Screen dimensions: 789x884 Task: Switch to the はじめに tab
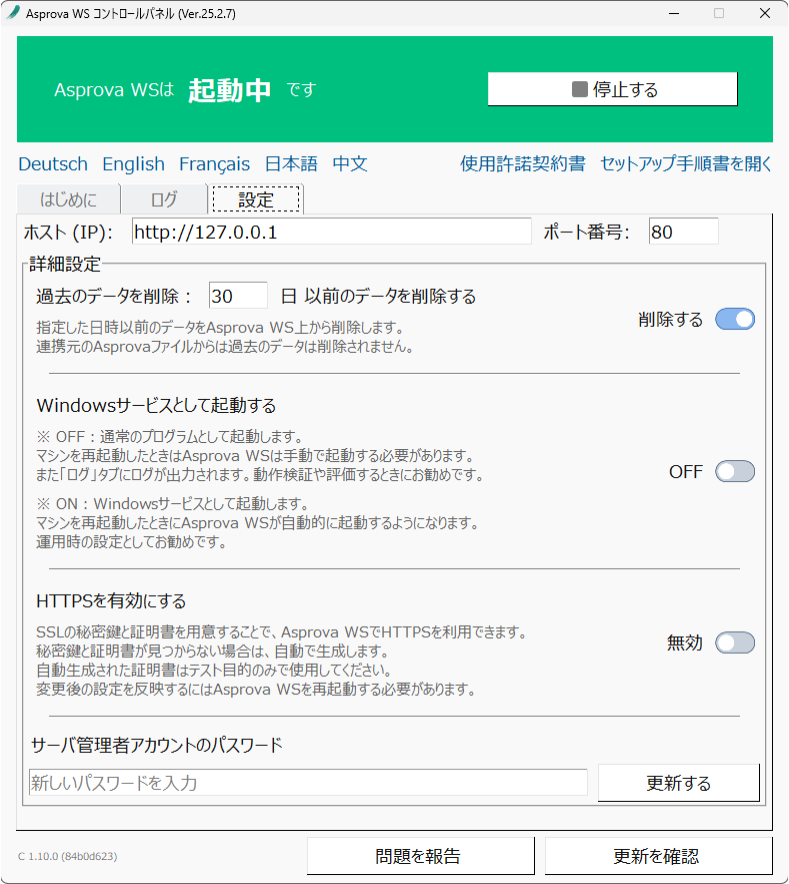pos(68,199)
